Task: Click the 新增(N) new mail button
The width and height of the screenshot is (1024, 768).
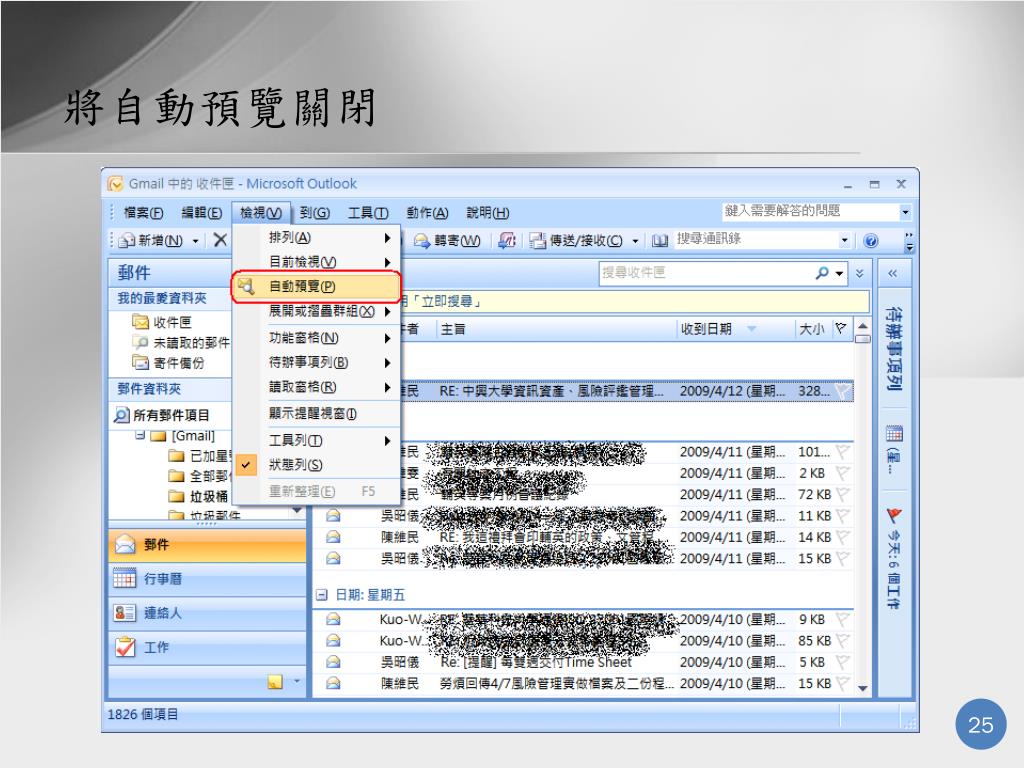Action: point(153,240)
